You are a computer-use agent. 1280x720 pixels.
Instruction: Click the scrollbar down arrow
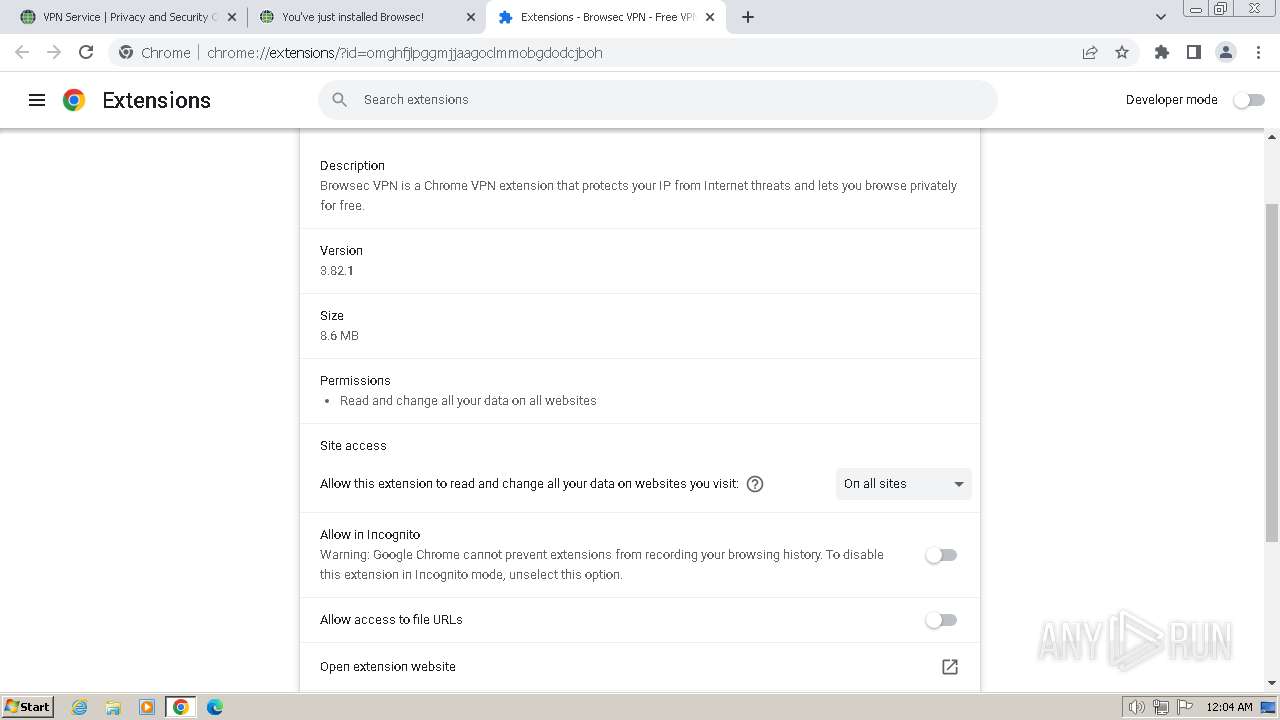(x=1272, y=683)
